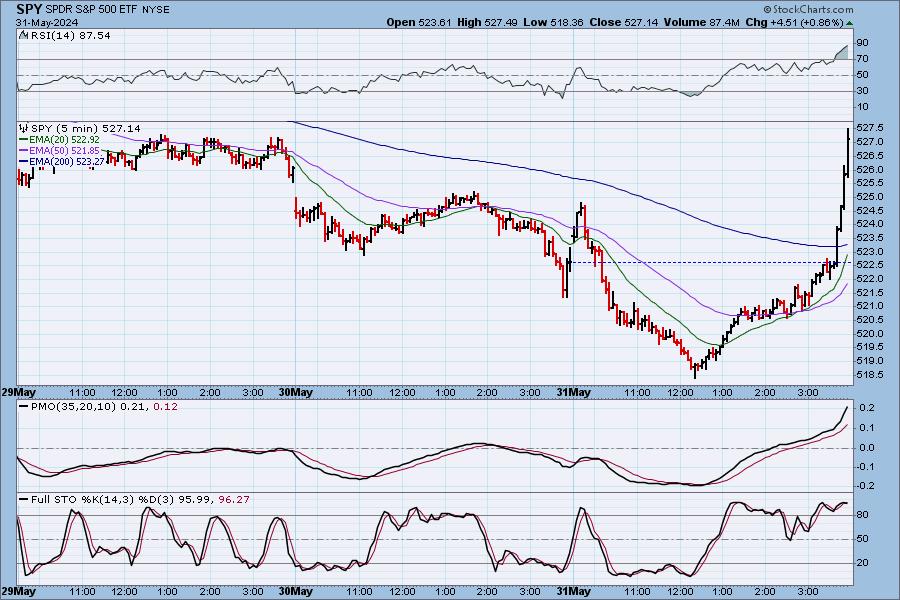The height and width of the screenshot is (600, 900).
Task: Click the "Volume 87.4M" value
Action: 701,22
